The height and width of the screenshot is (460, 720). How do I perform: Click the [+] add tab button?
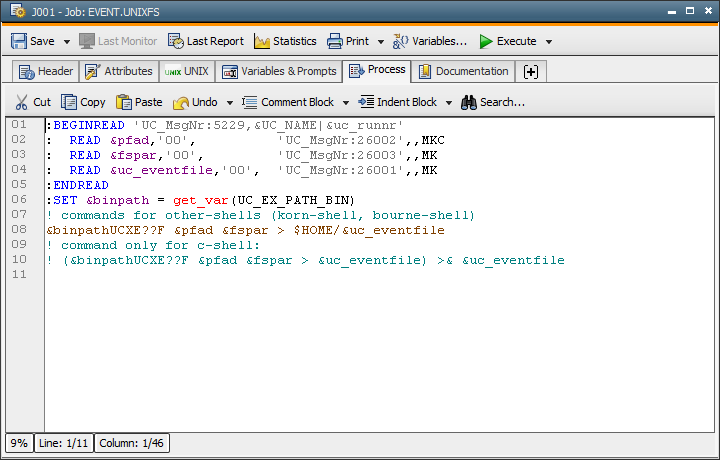[530, 71]
